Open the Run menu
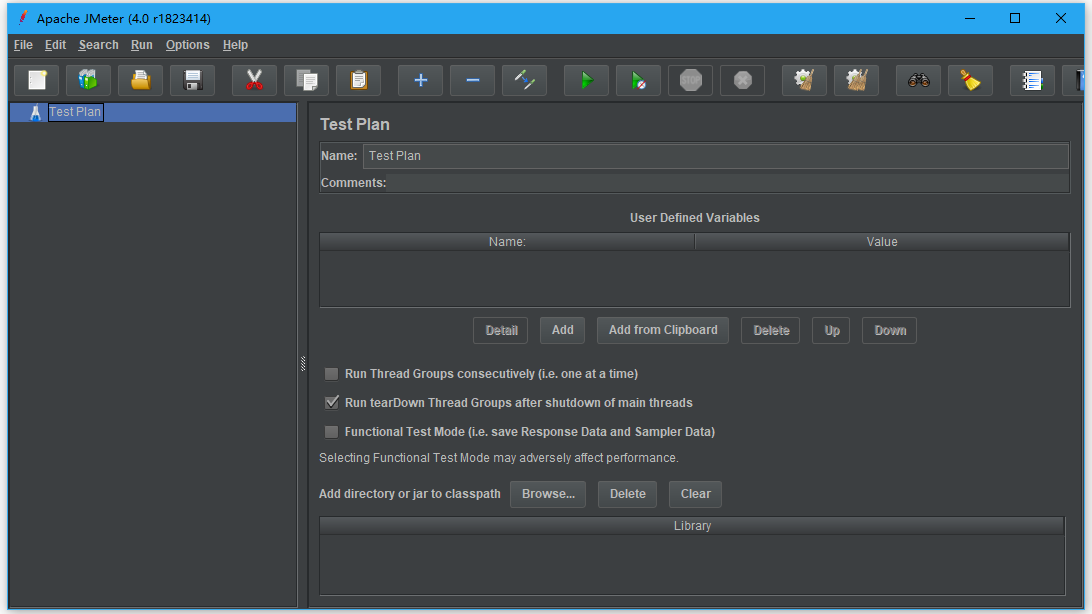Image resolution: width=1092 pixels, height=614 pixels. tap(141, 45)
